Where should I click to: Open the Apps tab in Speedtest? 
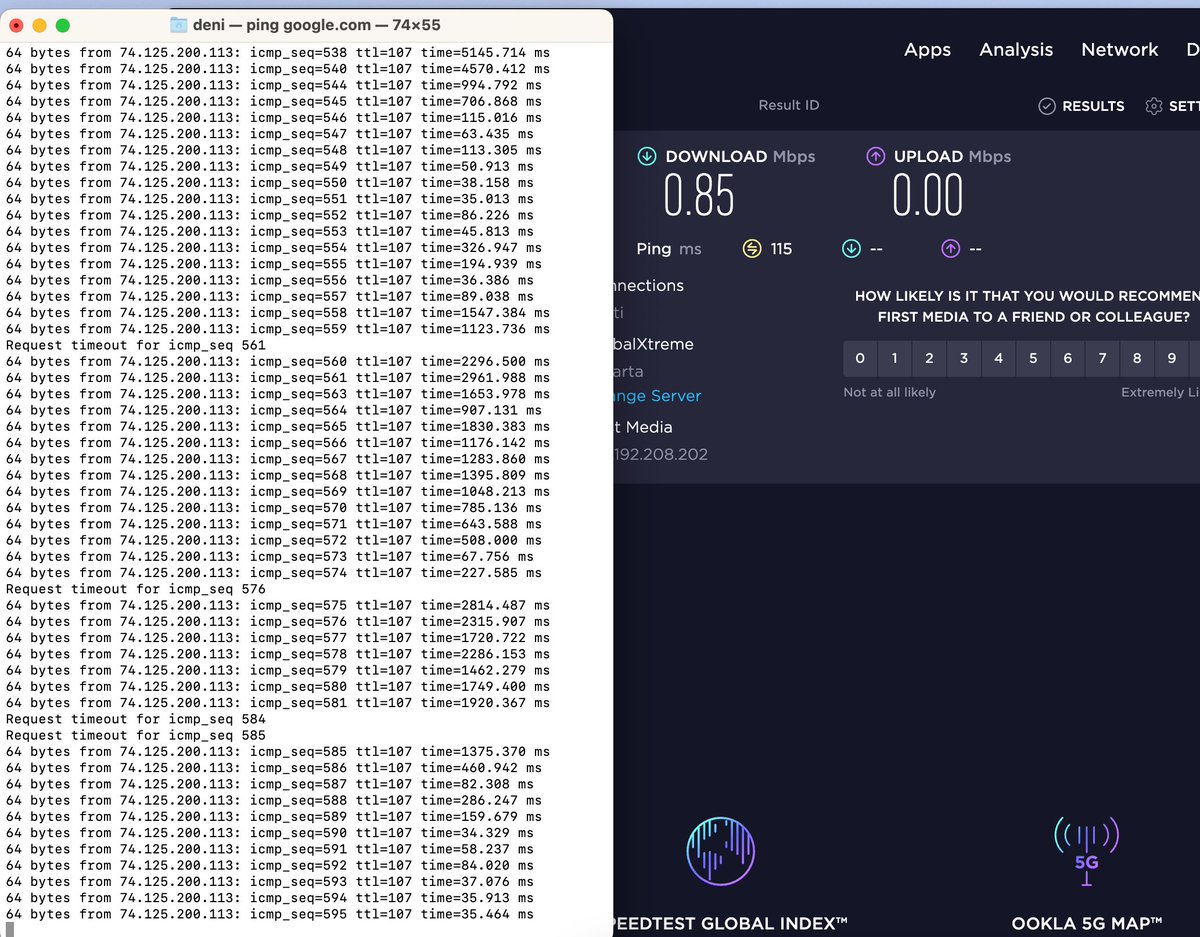coord(927,50)
